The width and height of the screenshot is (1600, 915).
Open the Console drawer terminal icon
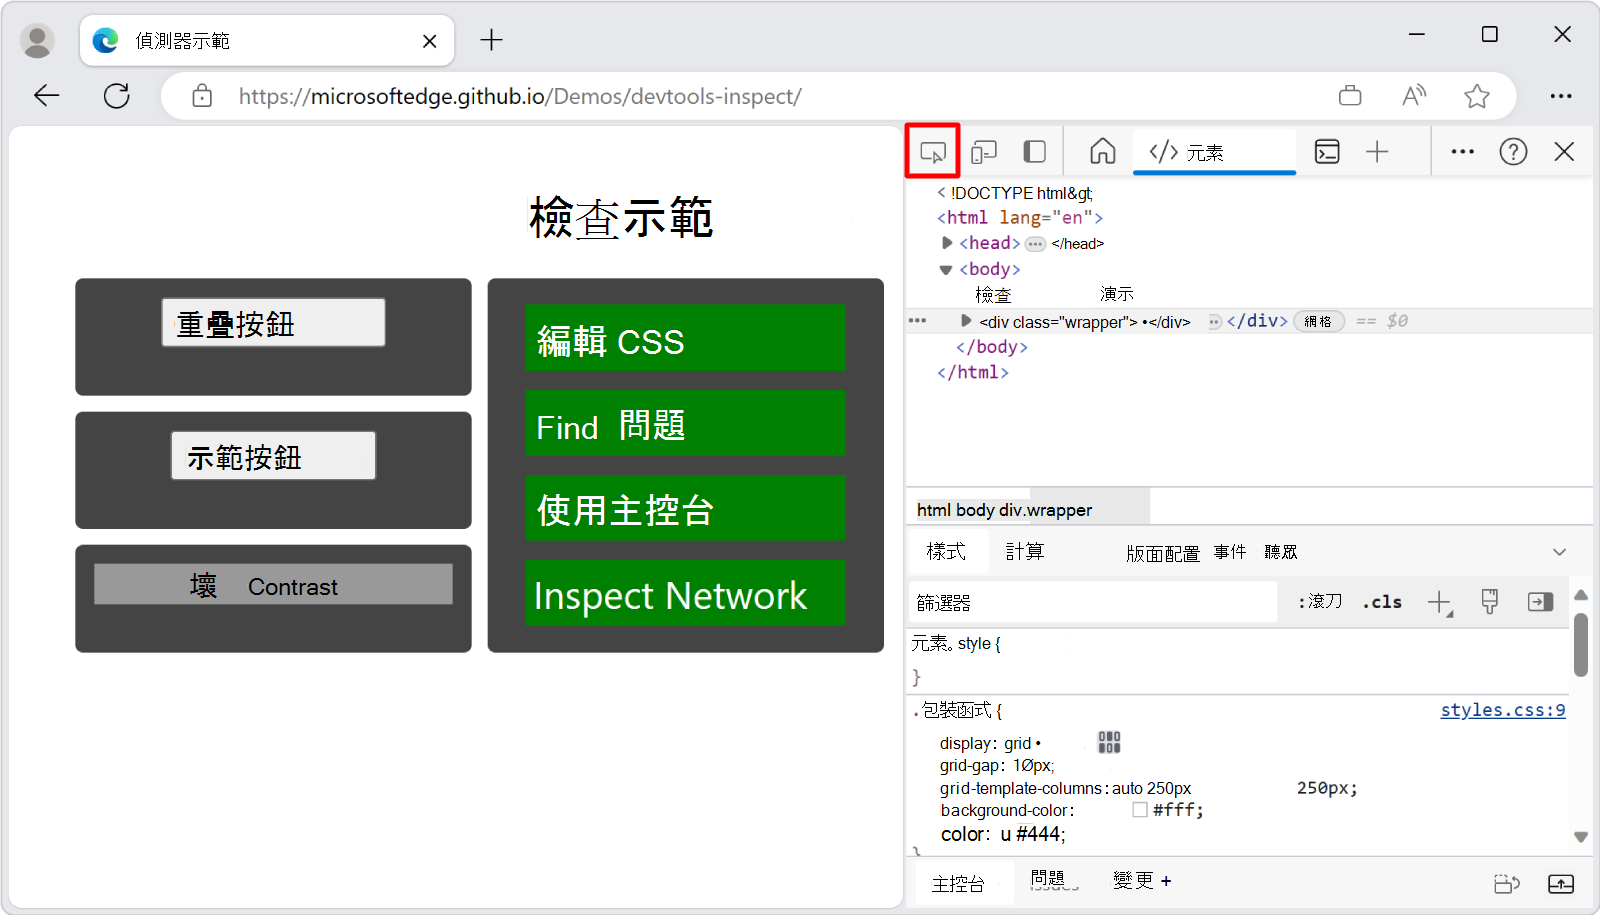point(1327,151)
